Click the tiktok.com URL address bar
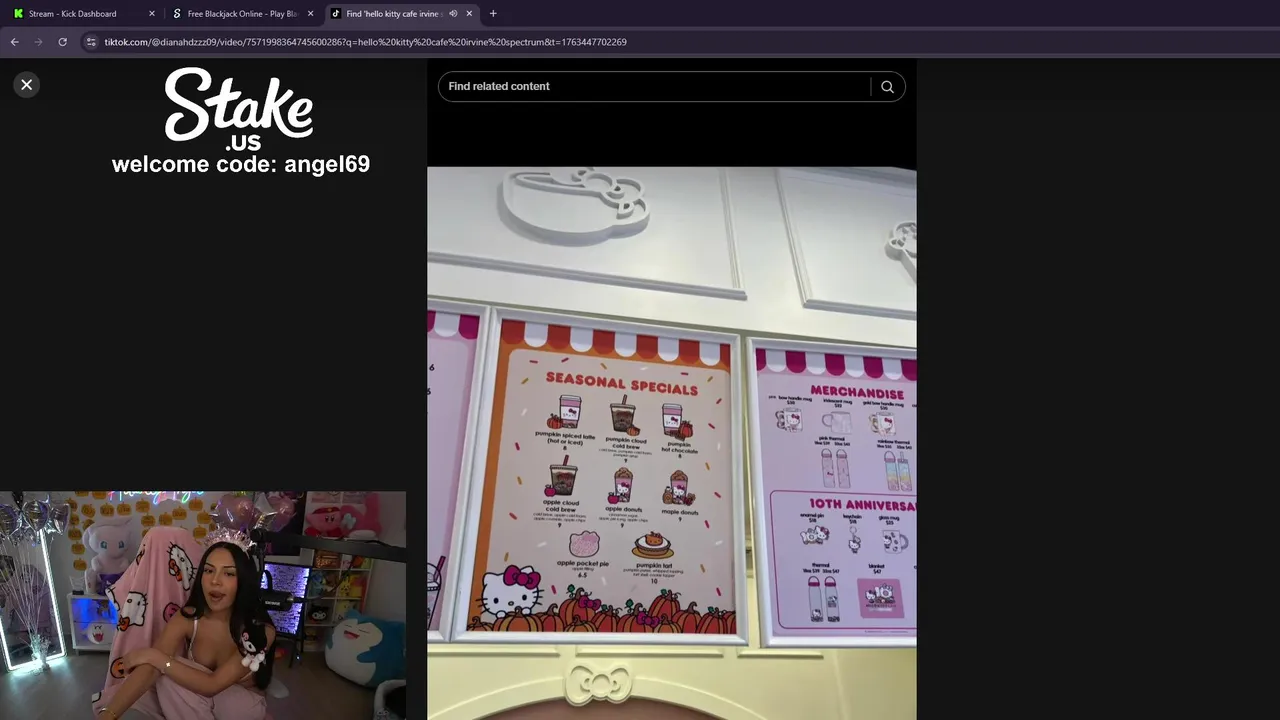Image resolution: width=1280 pixels, height=720 pixels. click(x=365, y=42)
